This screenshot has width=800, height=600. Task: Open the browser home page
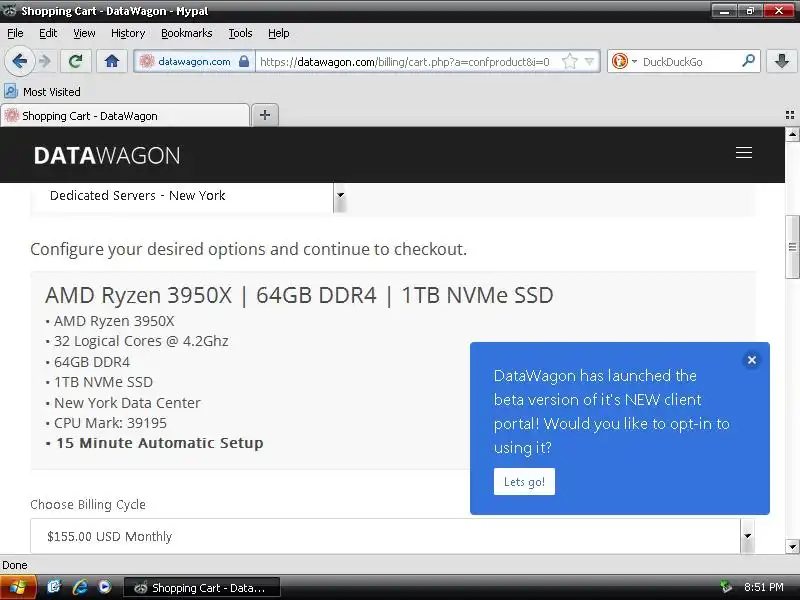click(x=112, y=62)
